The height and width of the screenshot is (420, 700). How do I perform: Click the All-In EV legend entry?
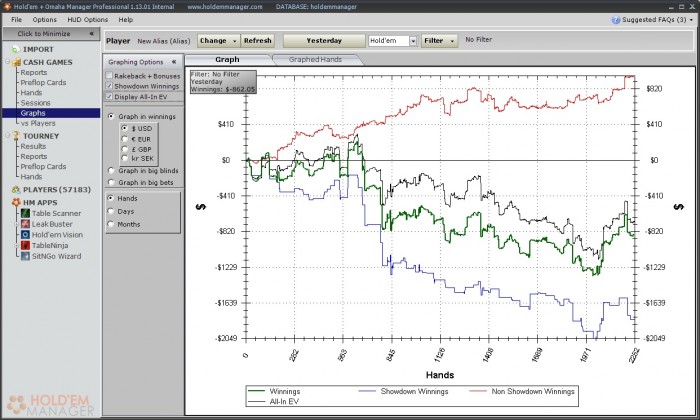pyautogui.click(x=284, y=401)
